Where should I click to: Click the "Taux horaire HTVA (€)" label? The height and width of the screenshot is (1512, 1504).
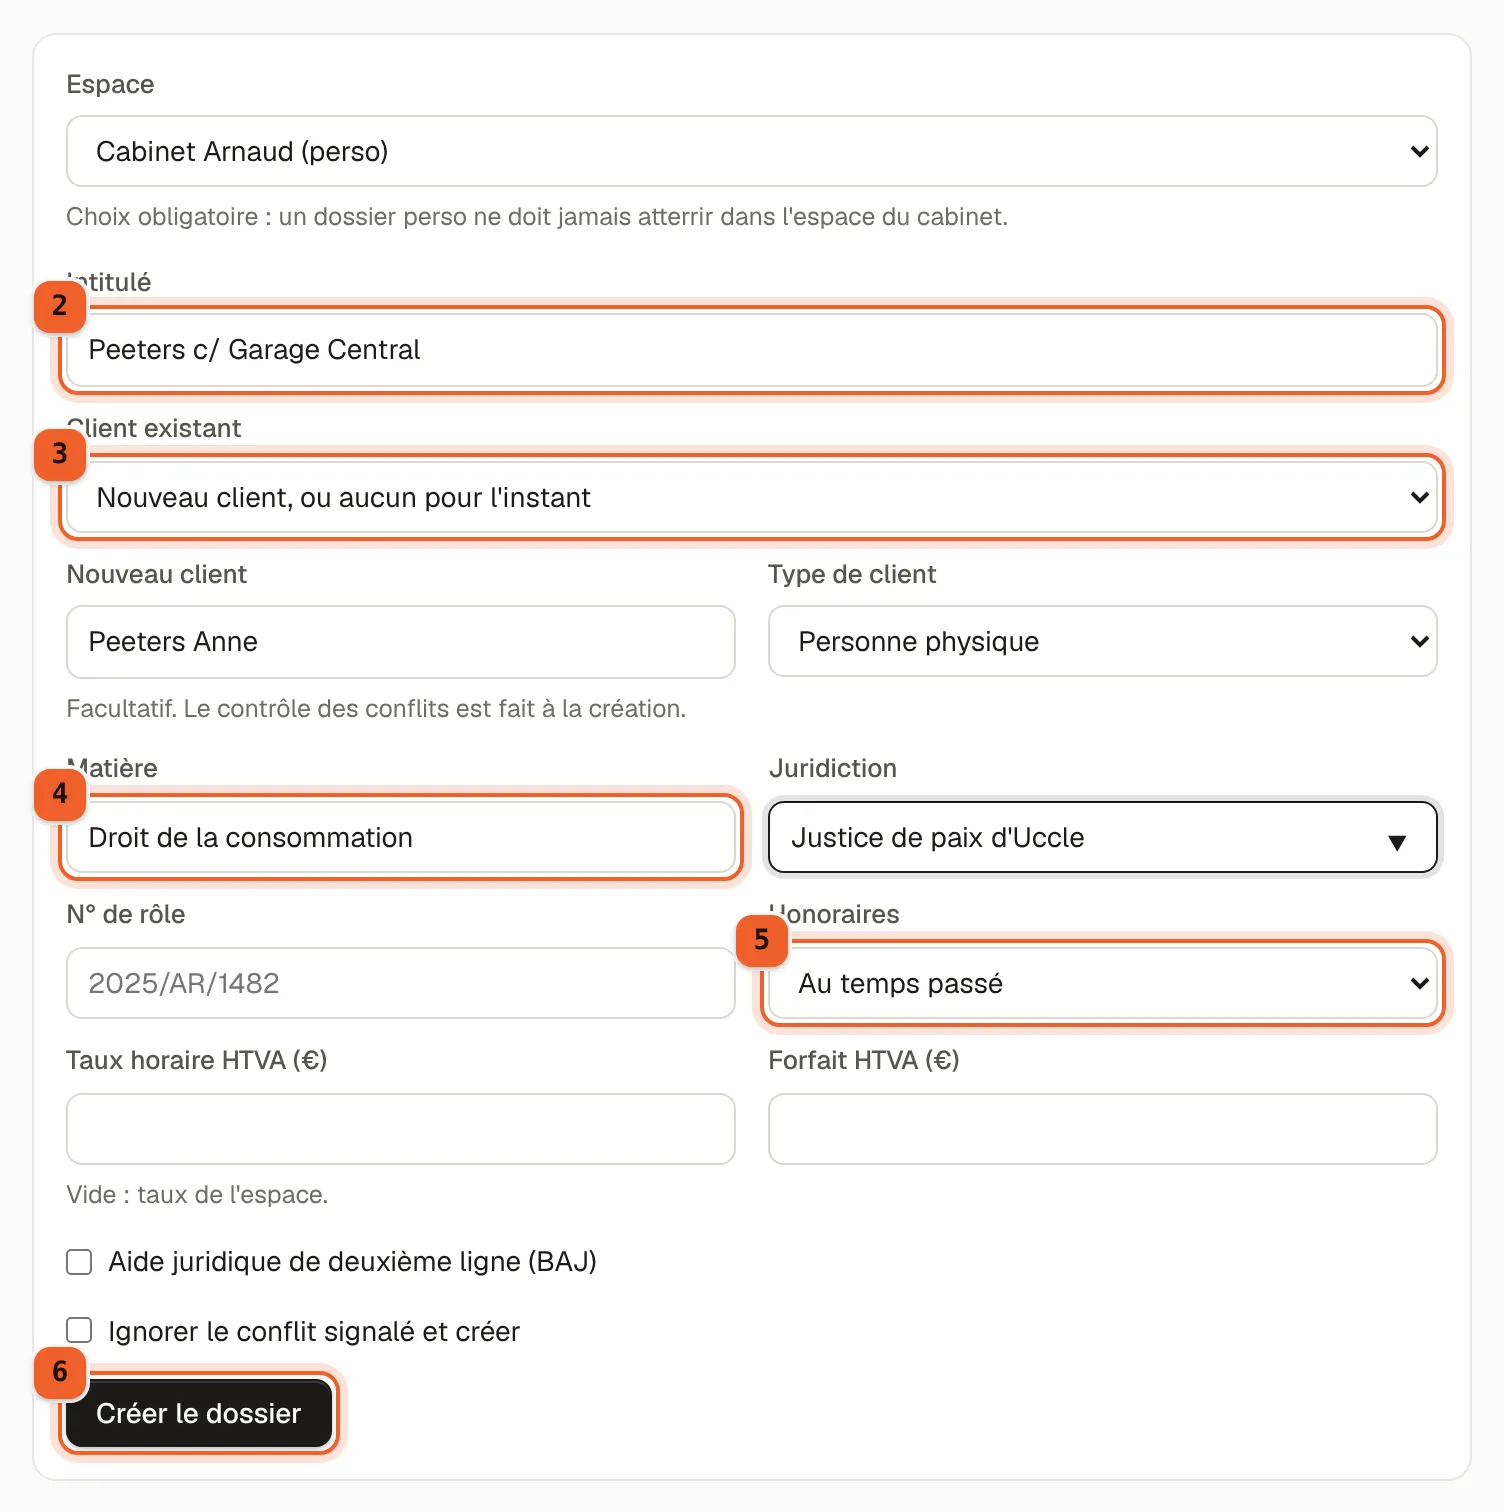tap(197, 1060)
